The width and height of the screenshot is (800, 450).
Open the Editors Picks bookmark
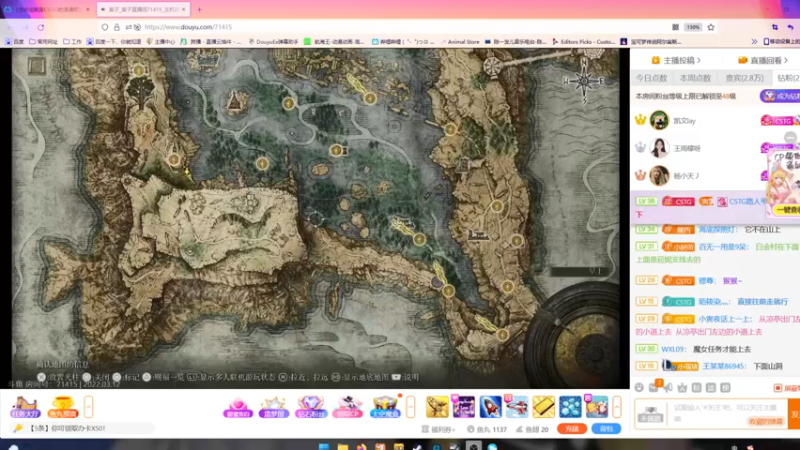584,42
